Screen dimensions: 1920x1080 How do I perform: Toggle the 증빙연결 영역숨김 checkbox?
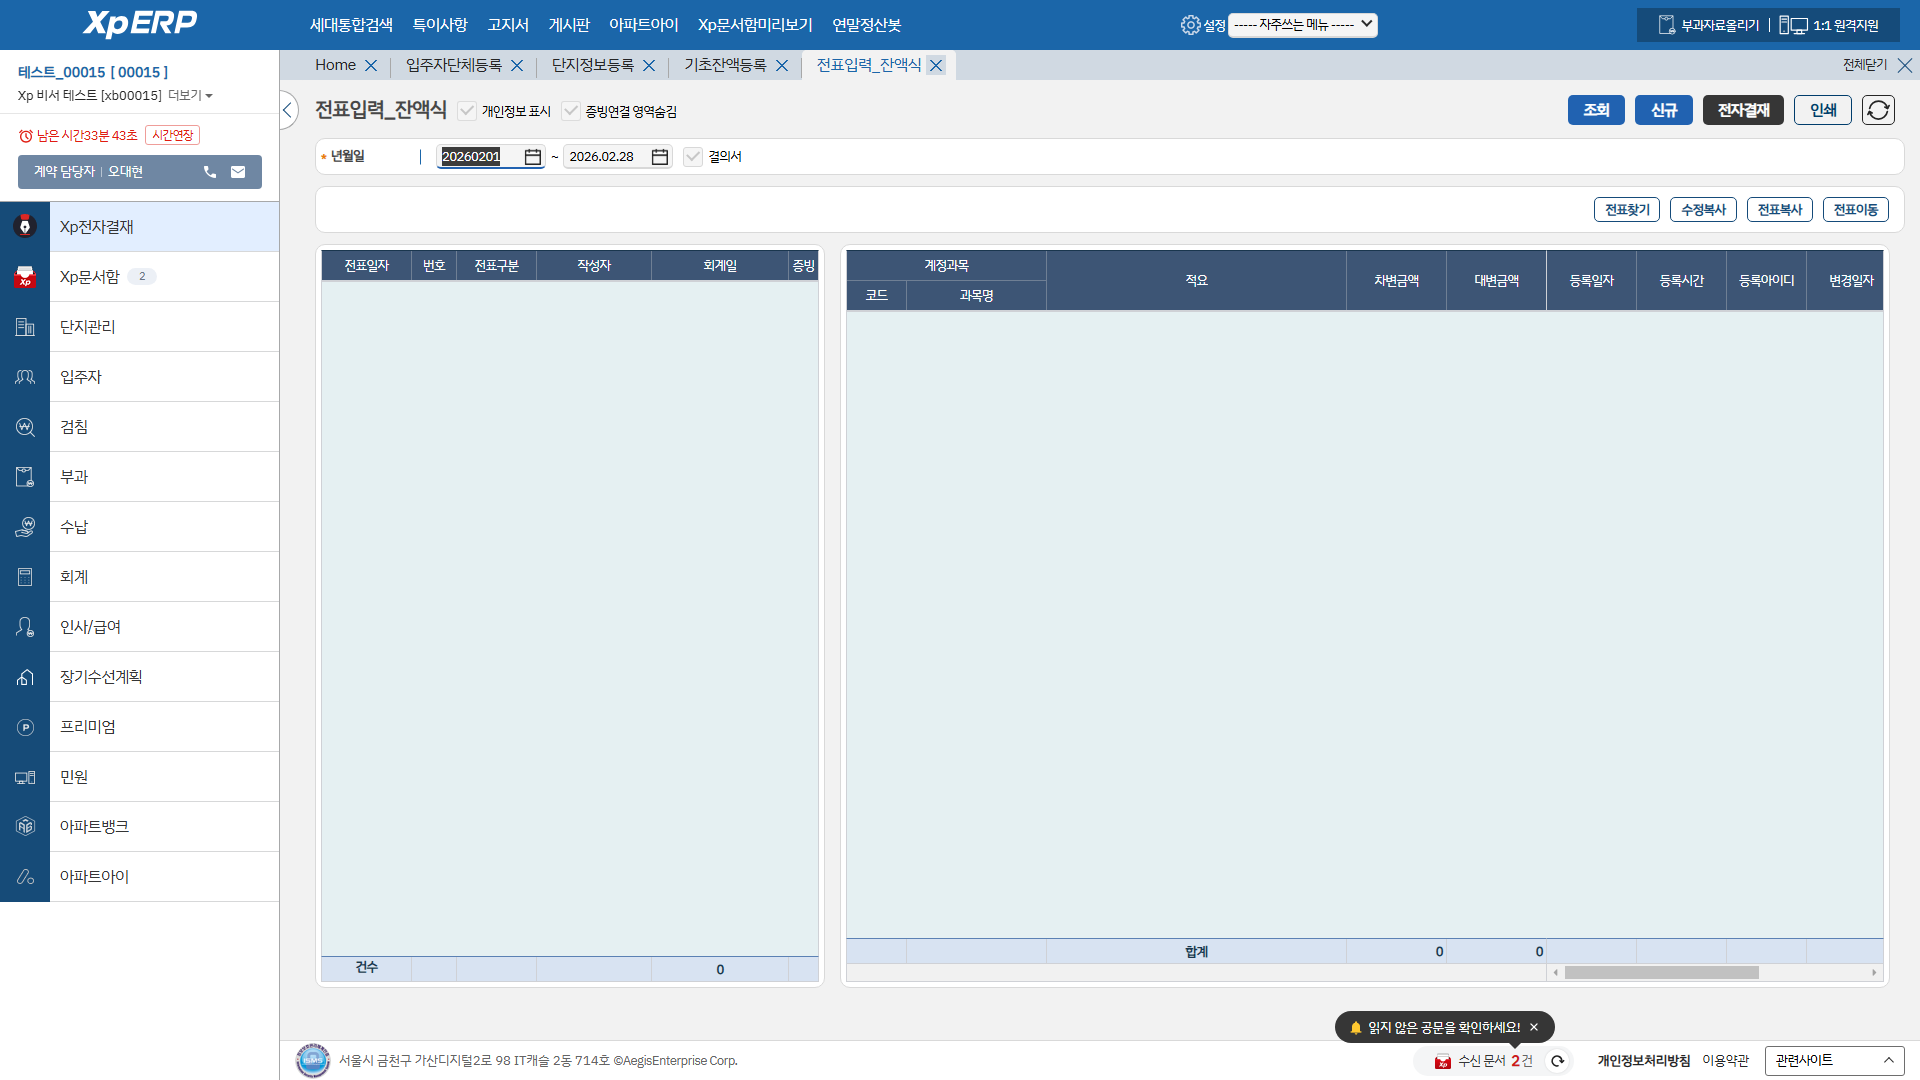coord(570,111)
